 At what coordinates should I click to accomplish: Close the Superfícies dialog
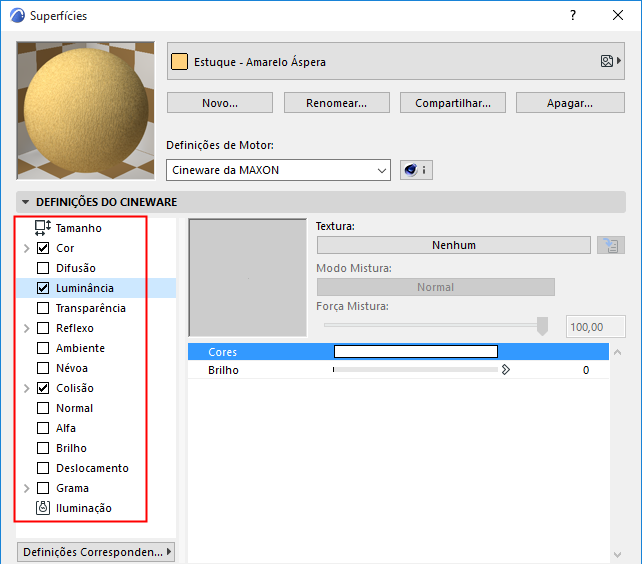[618, 15]
